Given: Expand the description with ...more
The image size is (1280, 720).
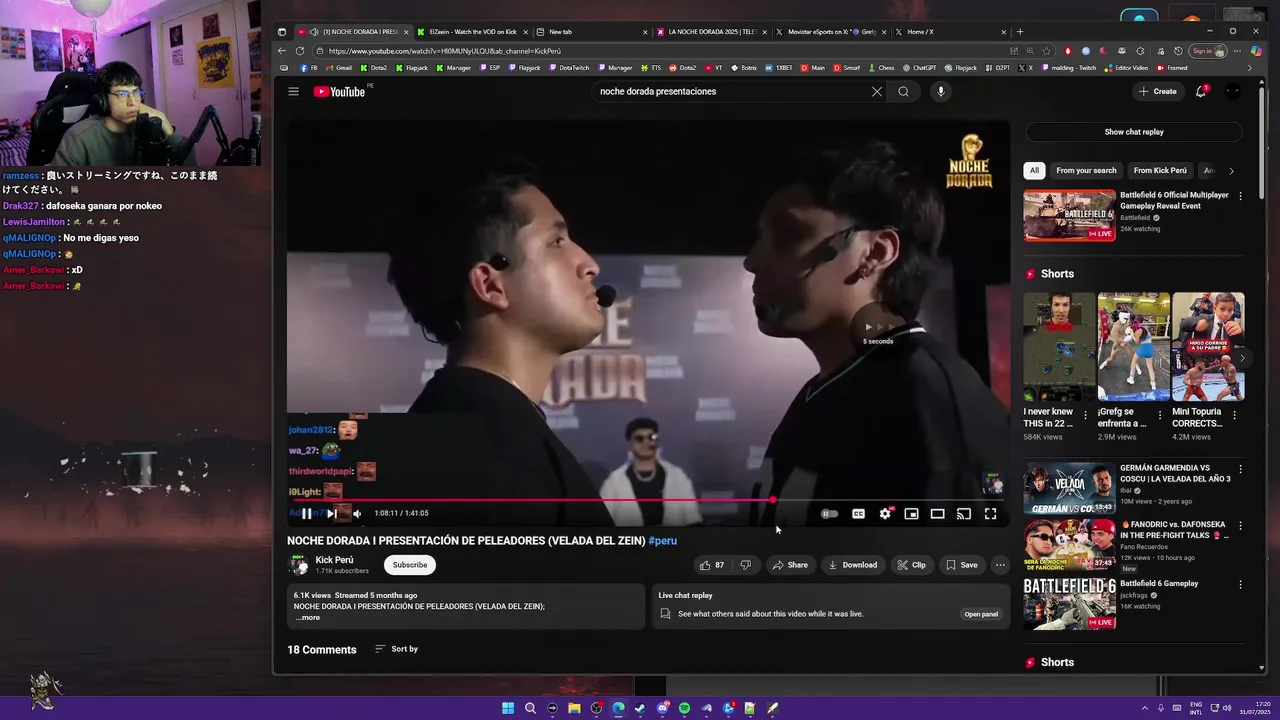Looking at the screenshot, I should pyautogui.click(x=308, y=617).
